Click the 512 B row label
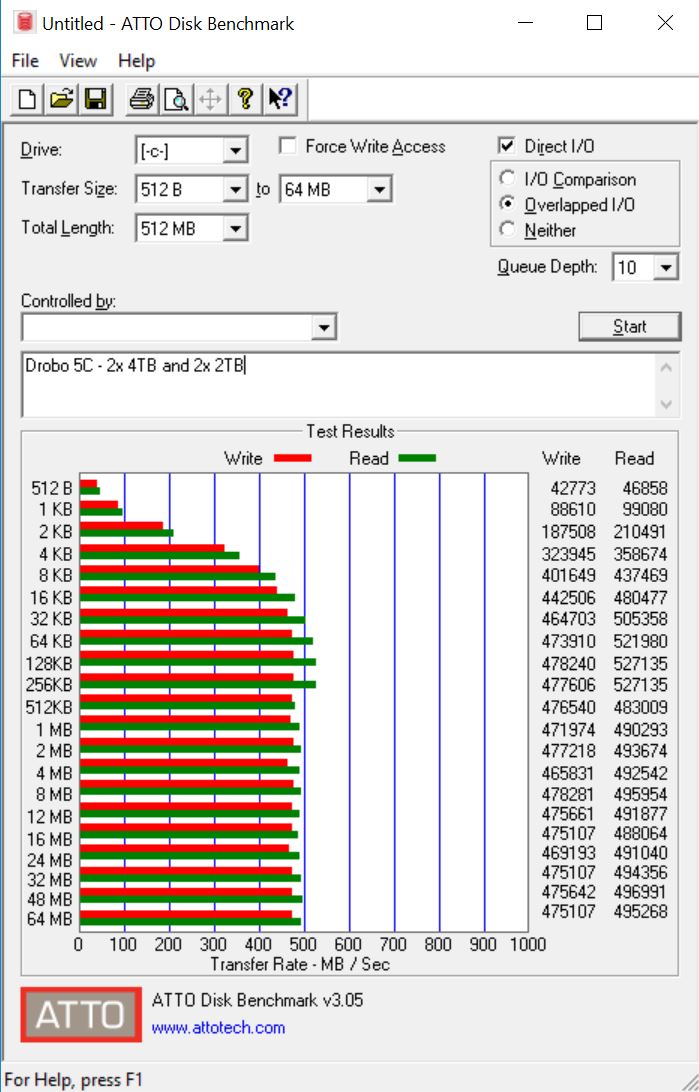 point(52,488)
